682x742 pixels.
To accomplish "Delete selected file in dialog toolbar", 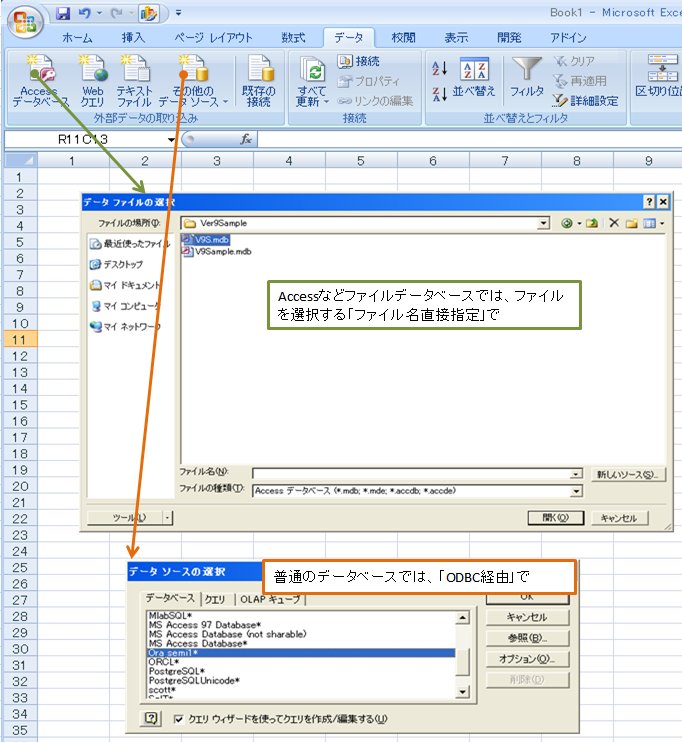I will pos(614,223).
